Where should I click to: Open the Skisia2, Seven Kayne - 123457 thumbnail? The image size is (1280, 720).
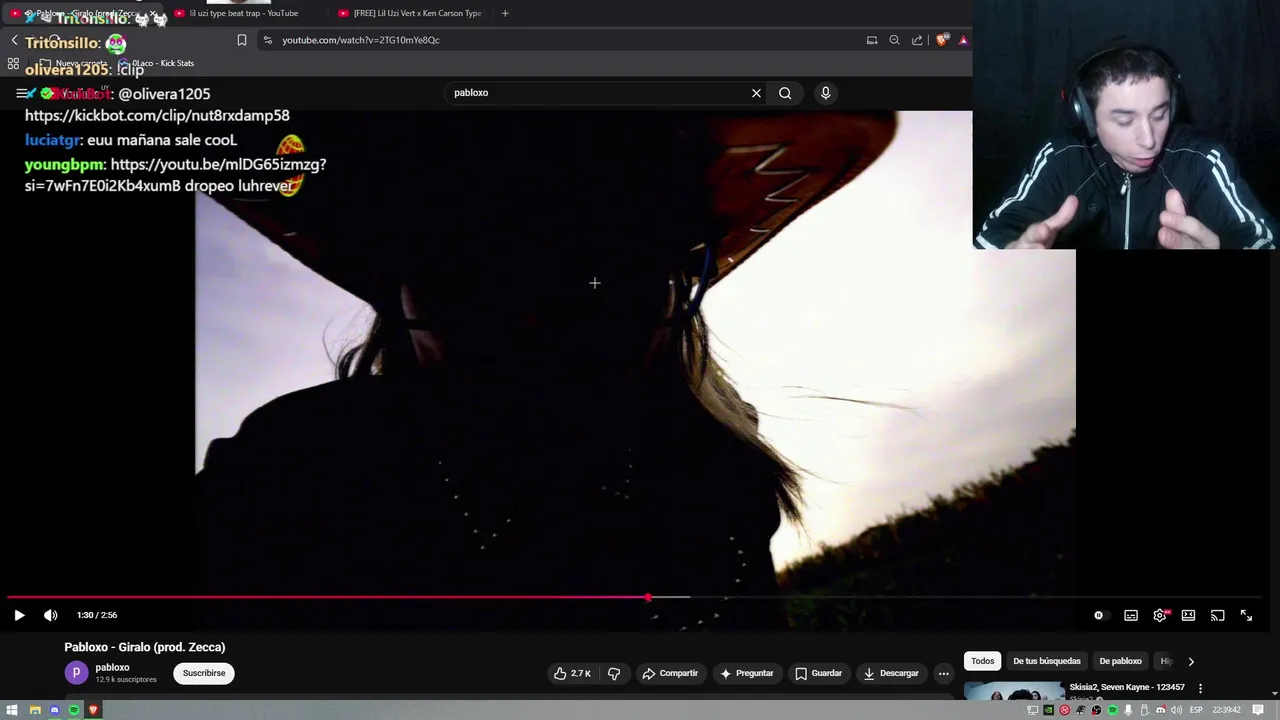pyautogui.click(x=1014, y=692)
